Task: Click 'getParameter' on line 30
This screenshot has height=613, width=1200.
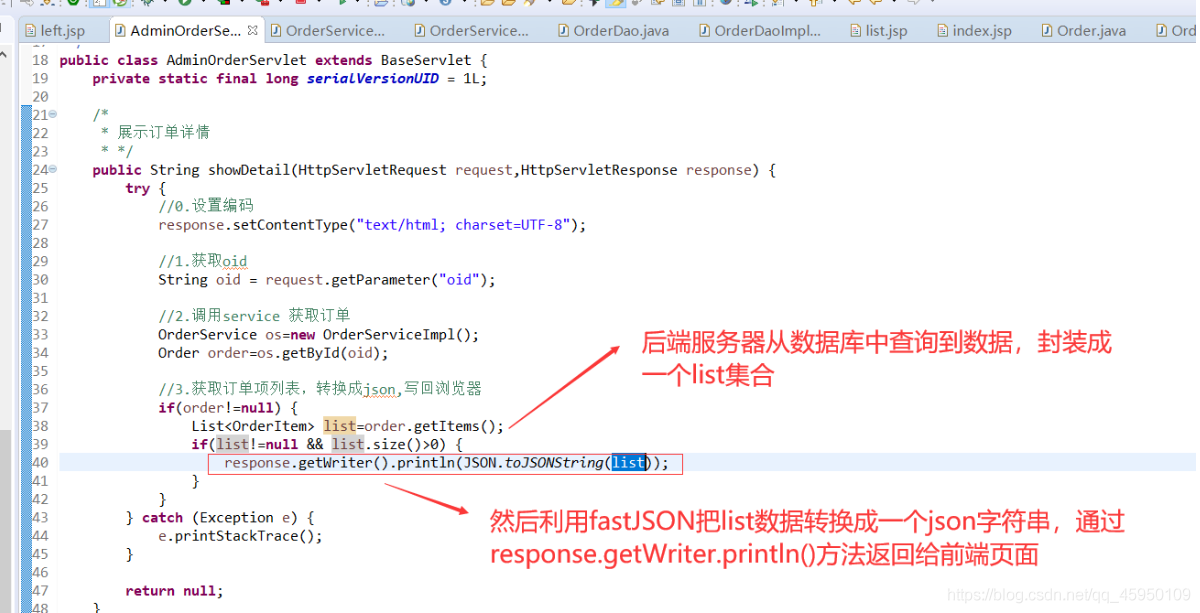Action: pos(381,280)
